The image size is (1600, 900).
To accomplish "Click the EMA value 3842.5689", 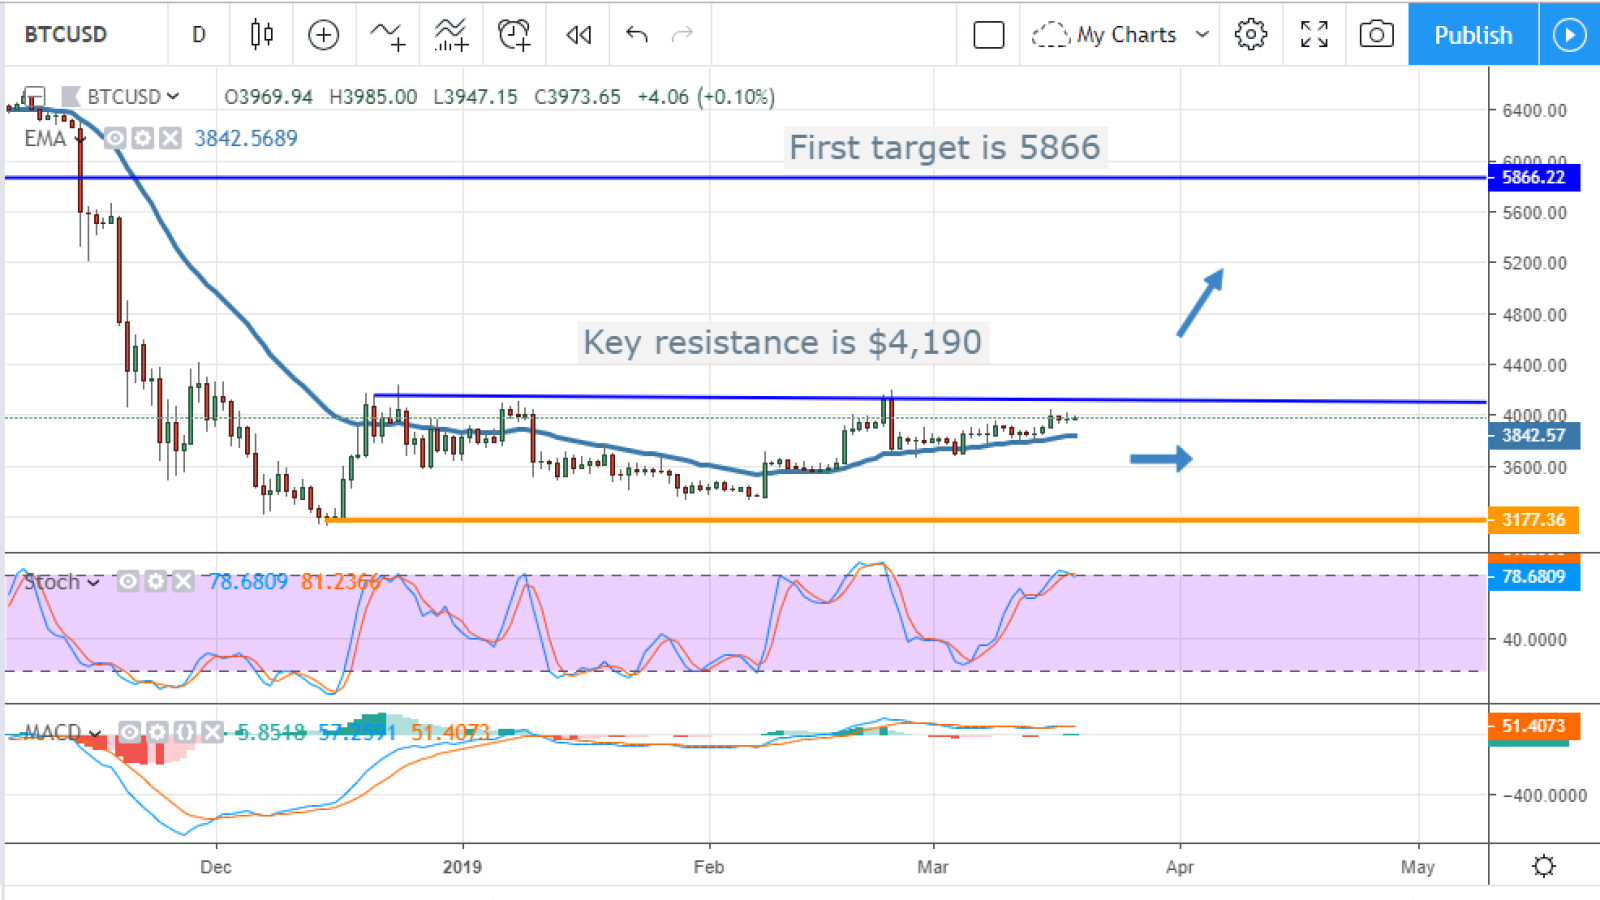I will pyautogui.click(x=246, y=138).
